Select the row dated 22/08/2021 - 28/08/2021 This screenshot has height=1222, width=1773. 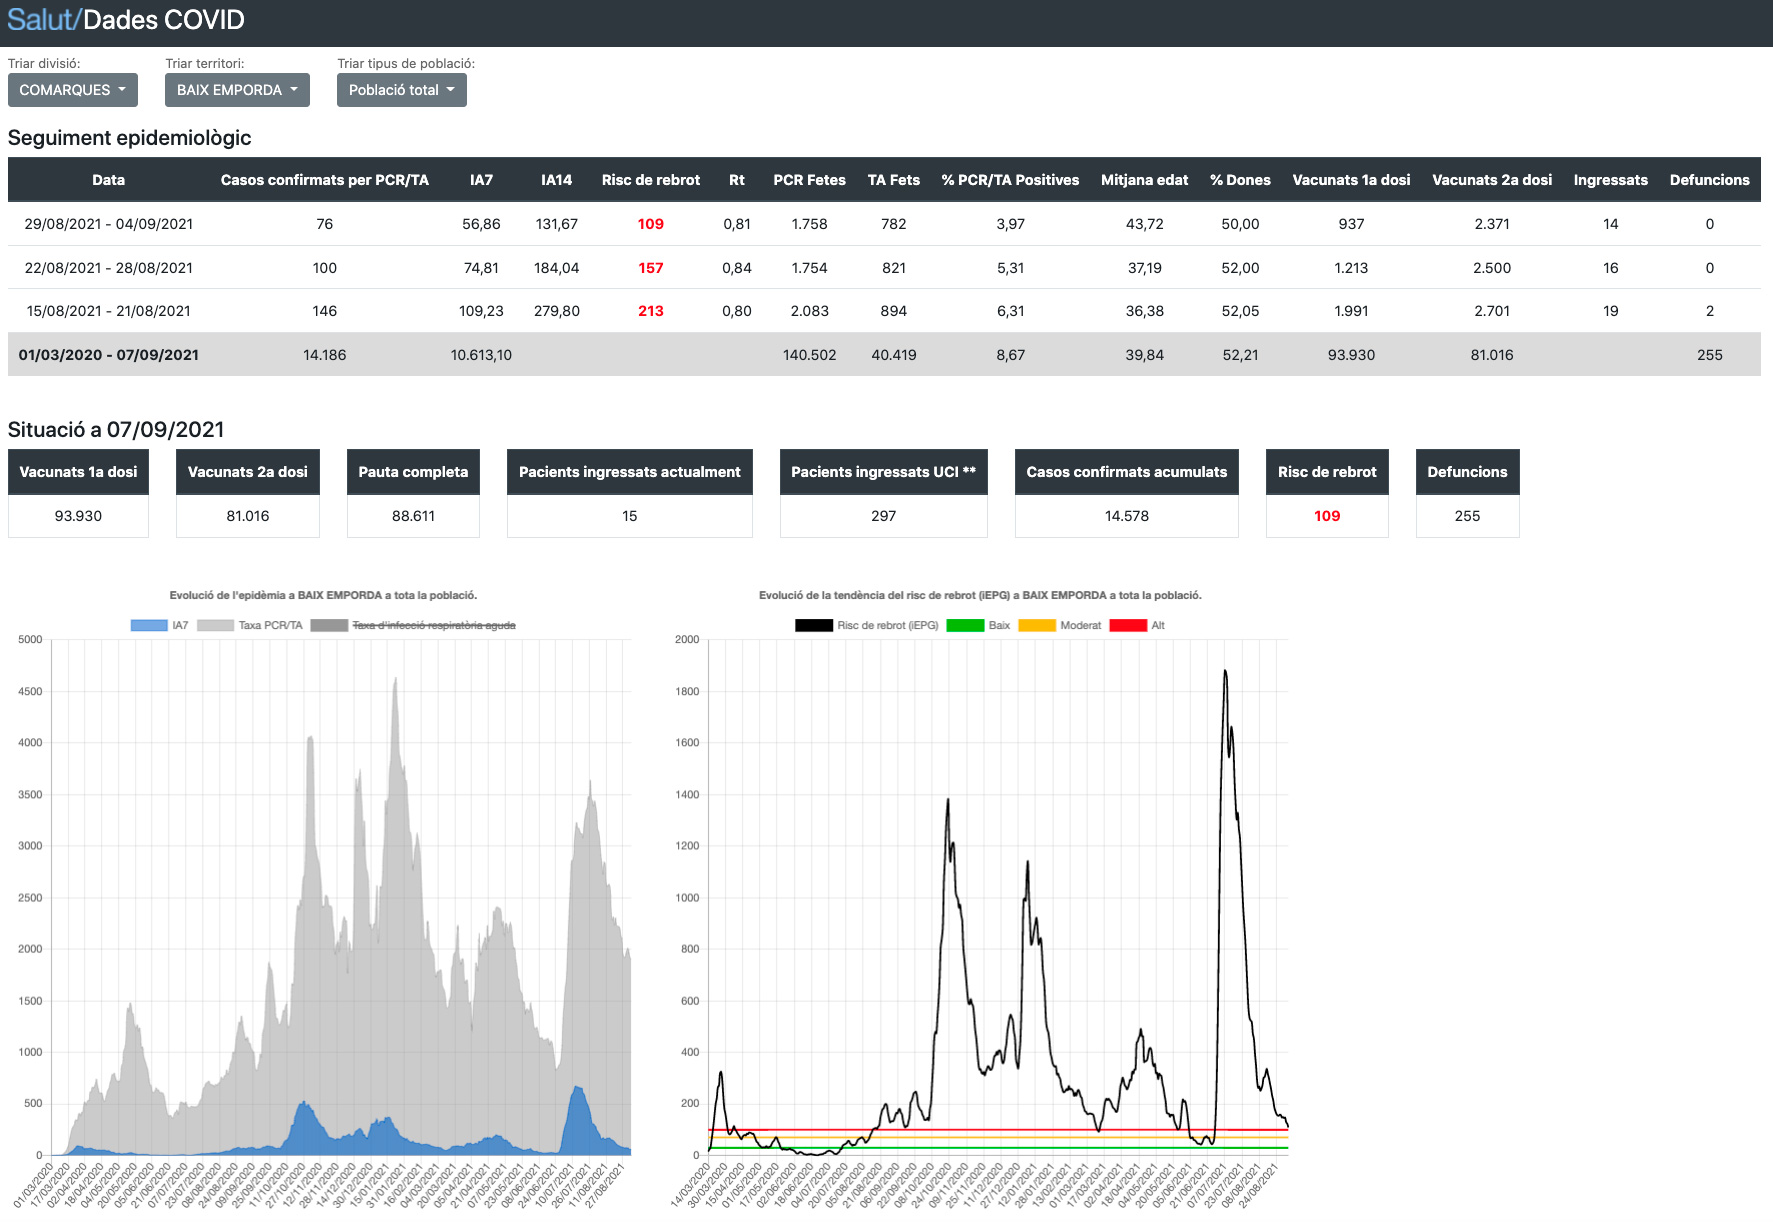pos(884,268)
